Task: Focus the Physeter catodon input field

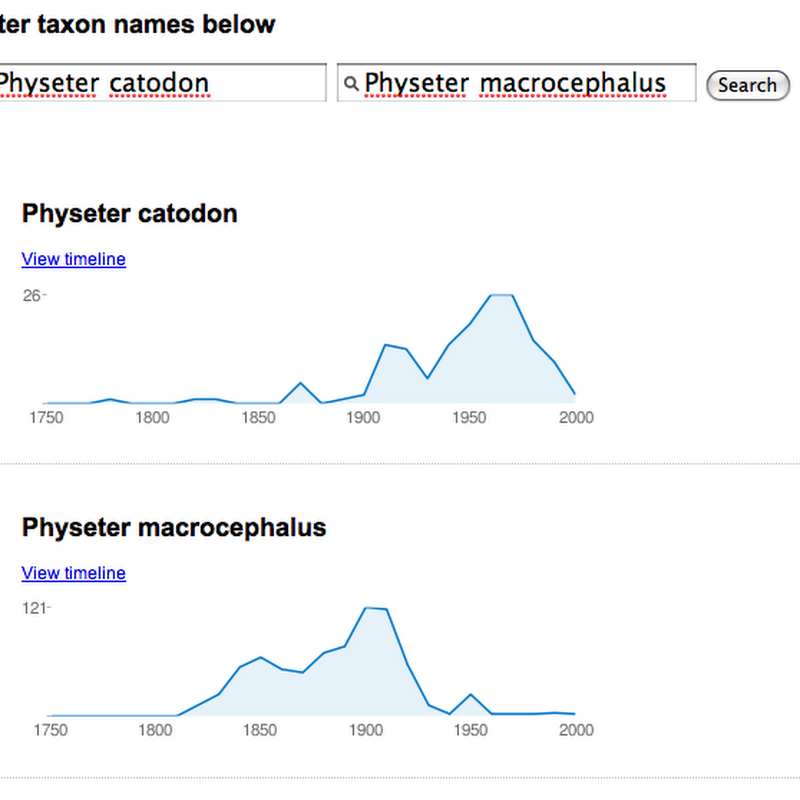Action: pos(163,83)
